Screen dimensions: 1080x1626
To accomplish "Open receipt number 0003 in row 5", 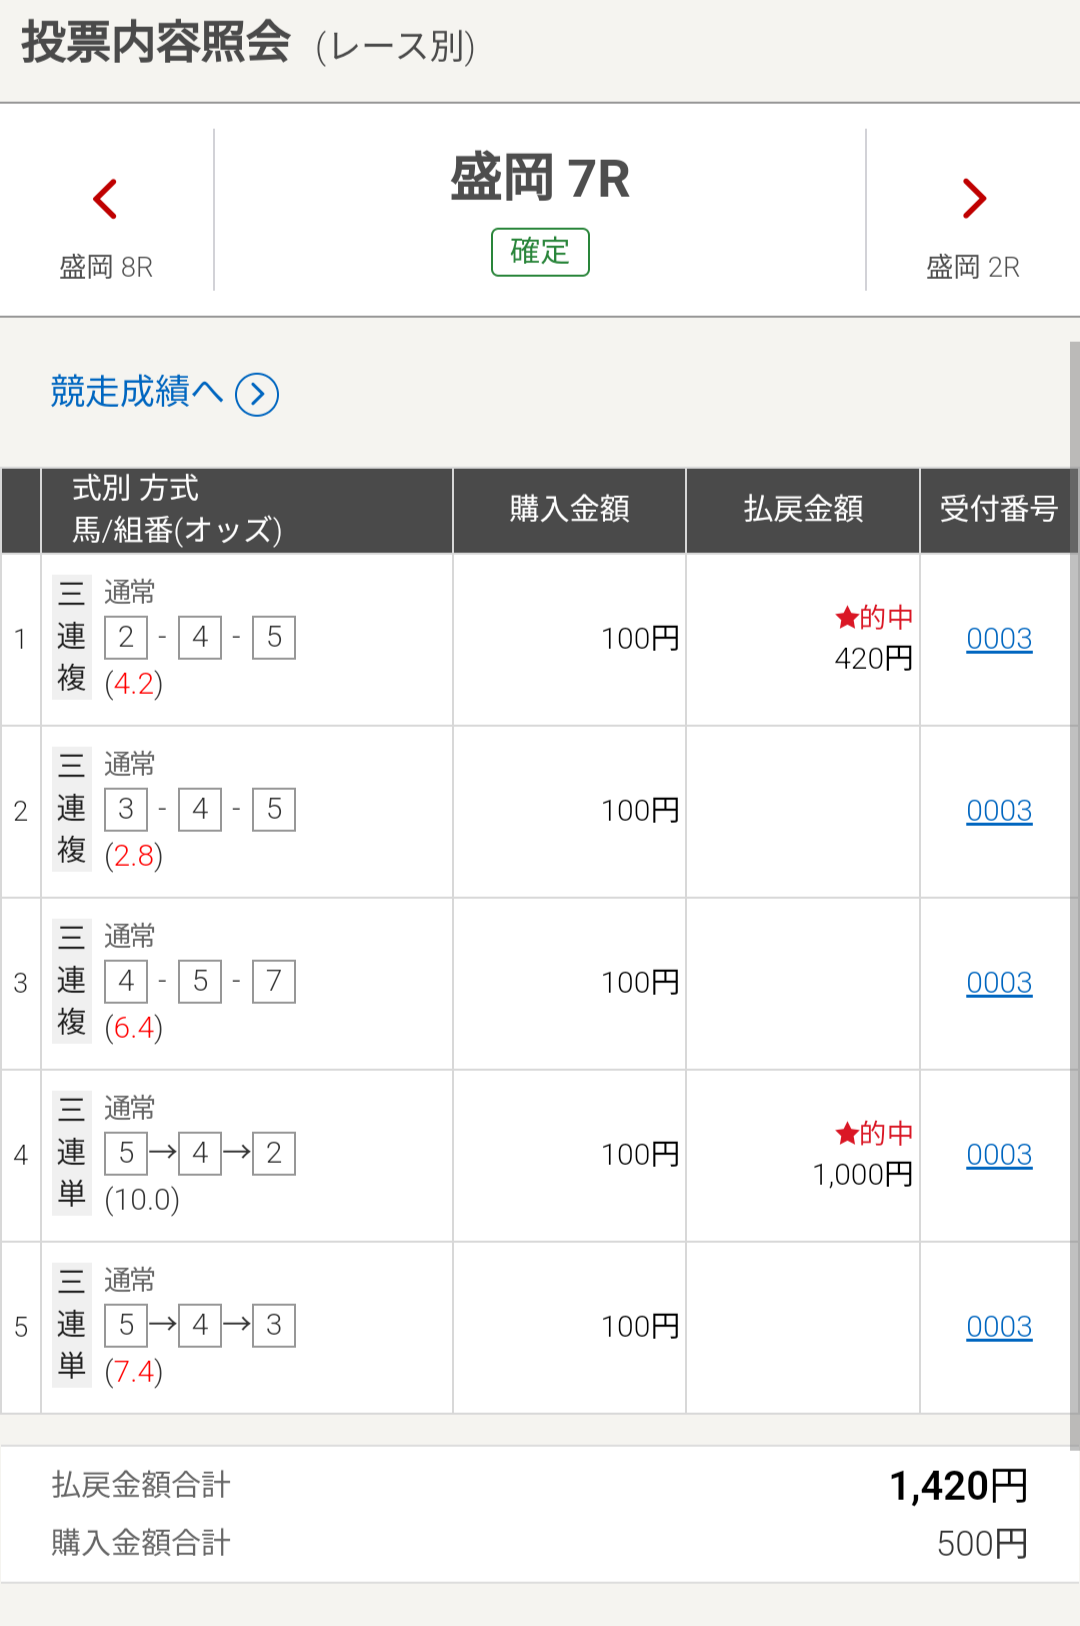I will pyautogui.click(x=999, y=1327).
